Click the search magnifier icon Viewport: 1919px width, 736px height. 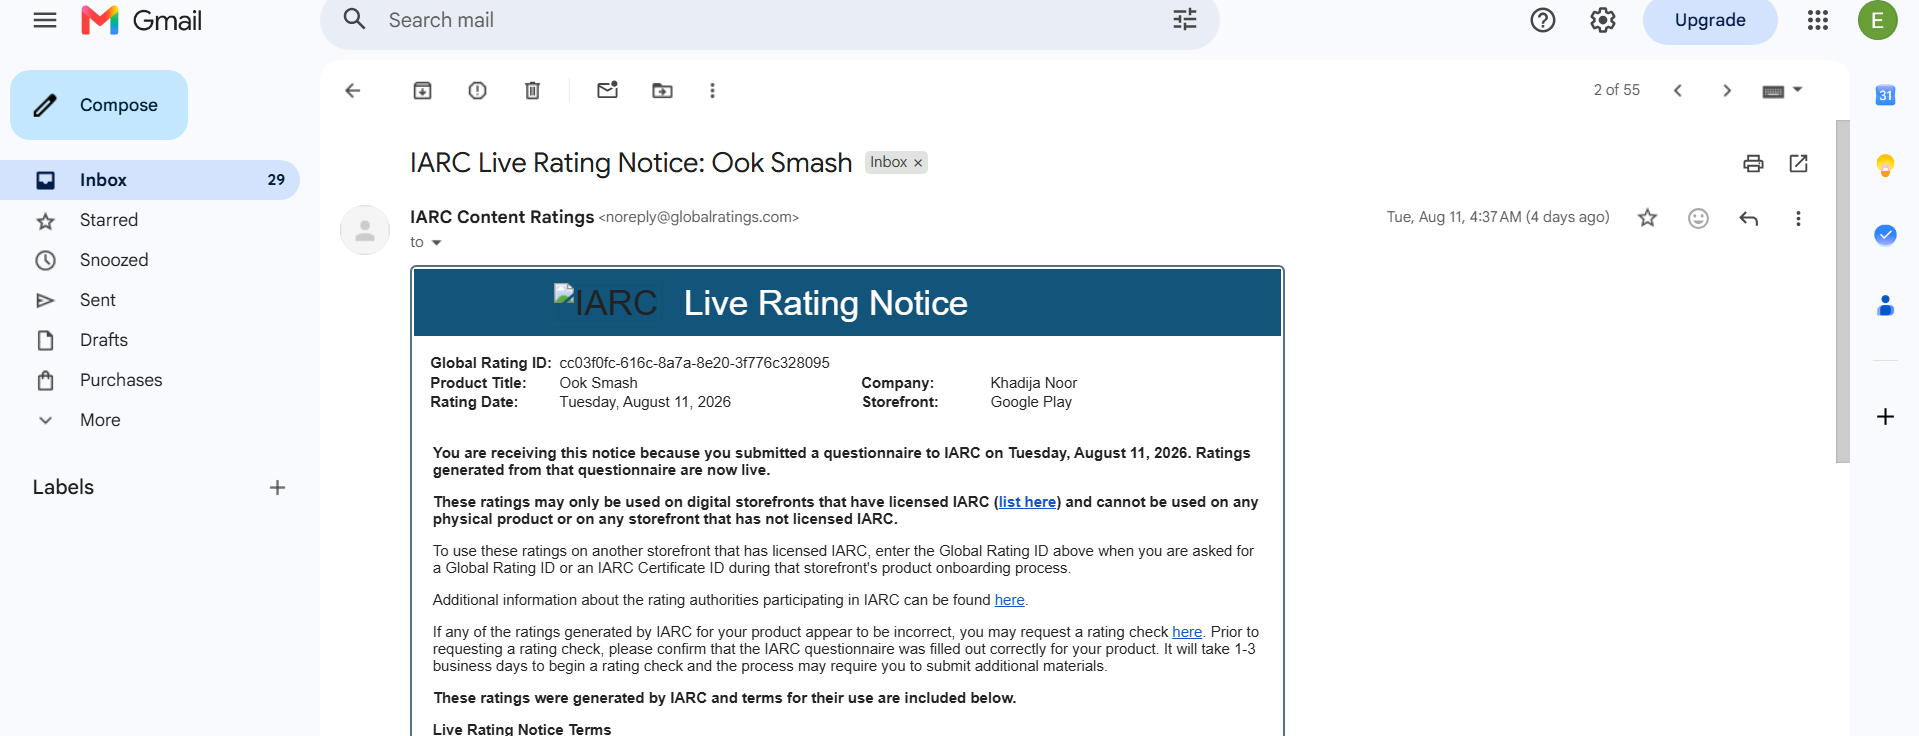[x=355, y=20]
